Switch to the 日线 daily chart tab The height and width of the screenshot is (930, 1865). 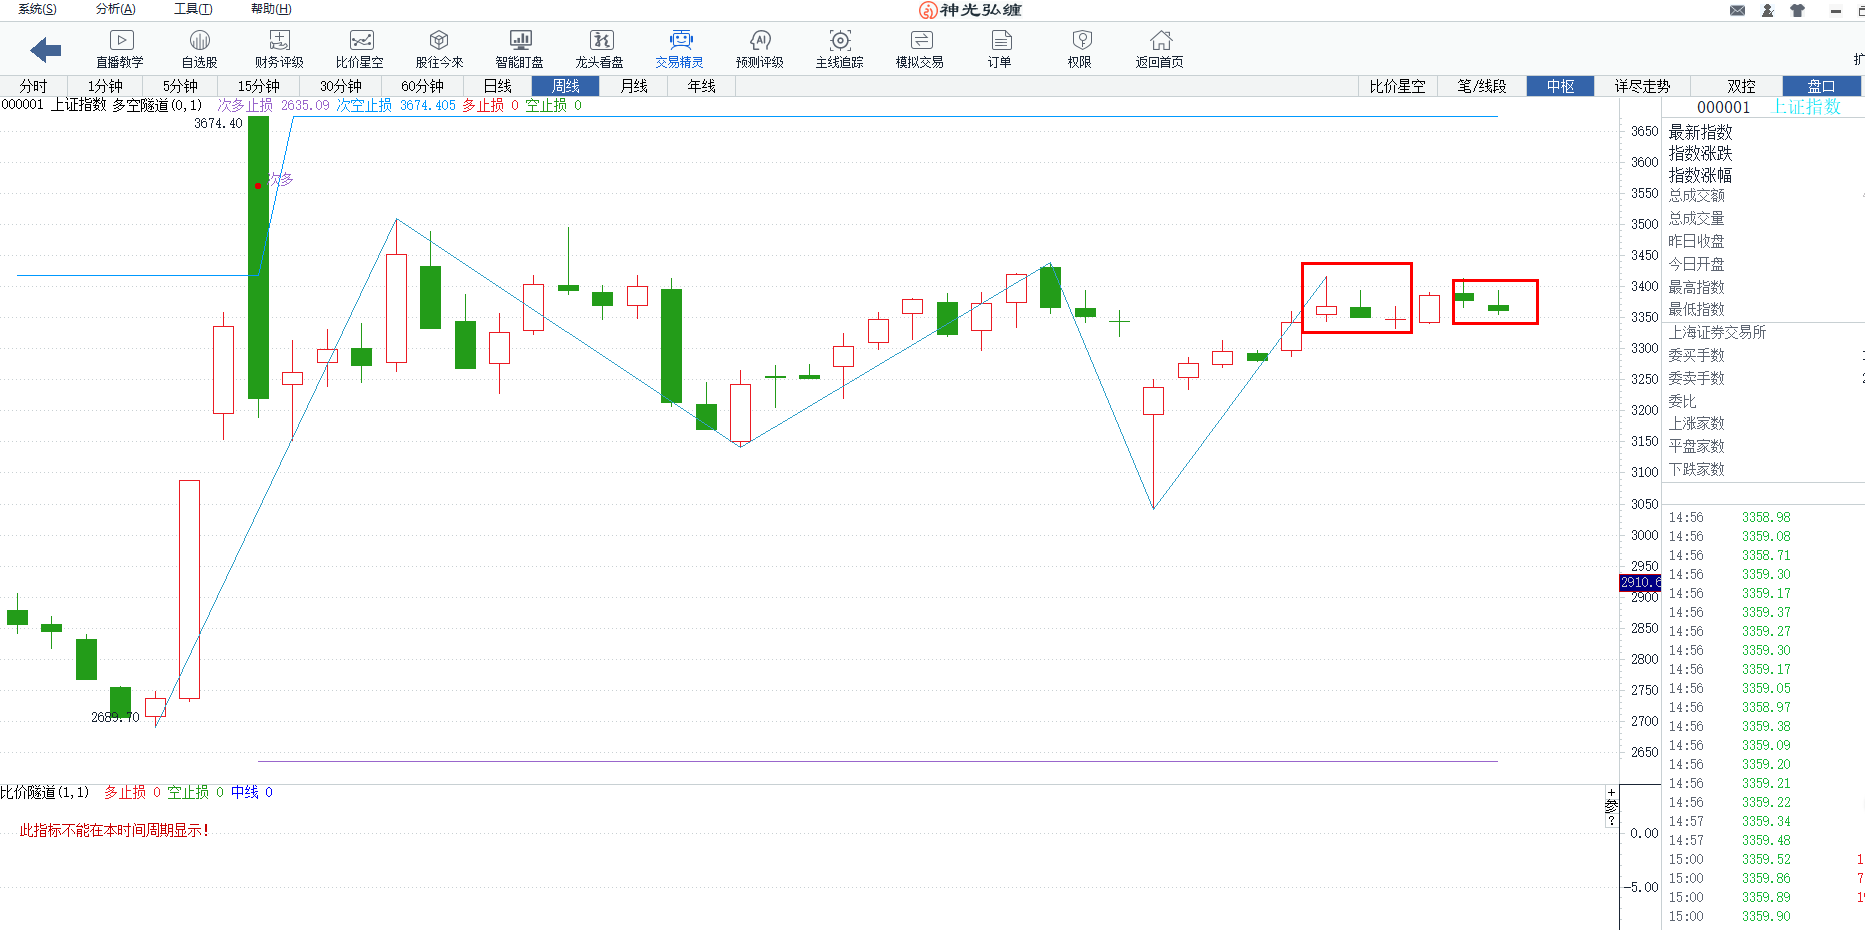(497, 86)
